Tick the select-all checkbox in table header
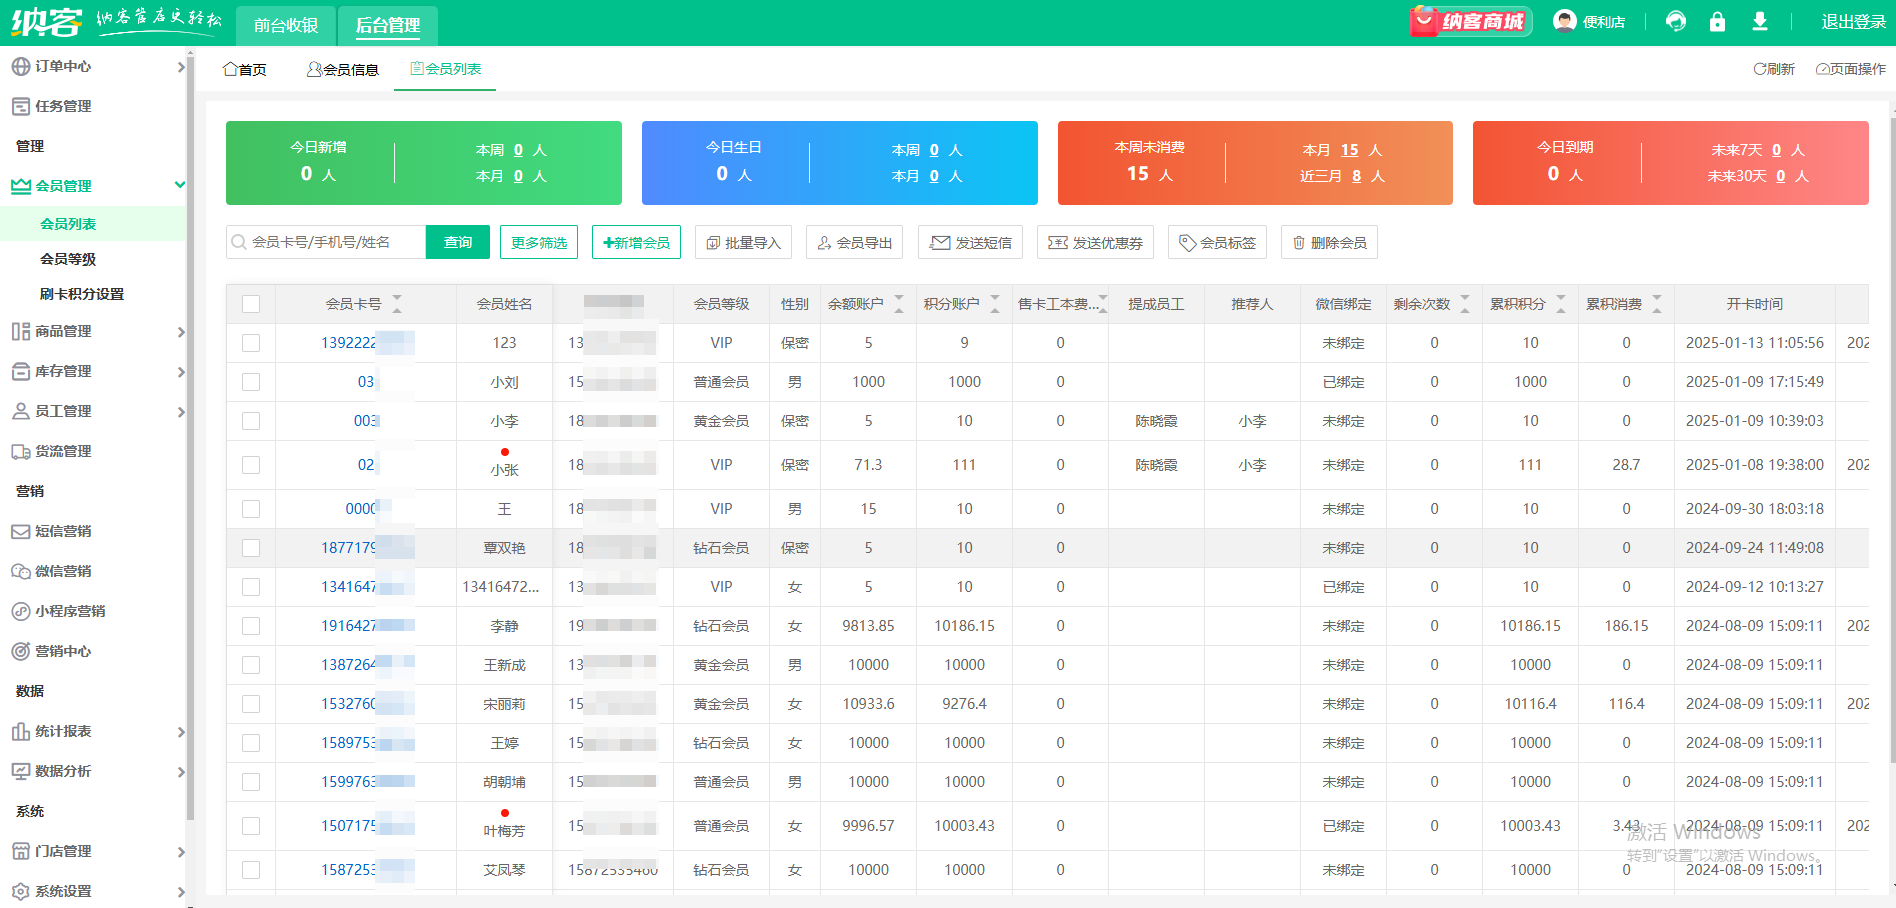The image size is (1896, 908). coord(251,304)
